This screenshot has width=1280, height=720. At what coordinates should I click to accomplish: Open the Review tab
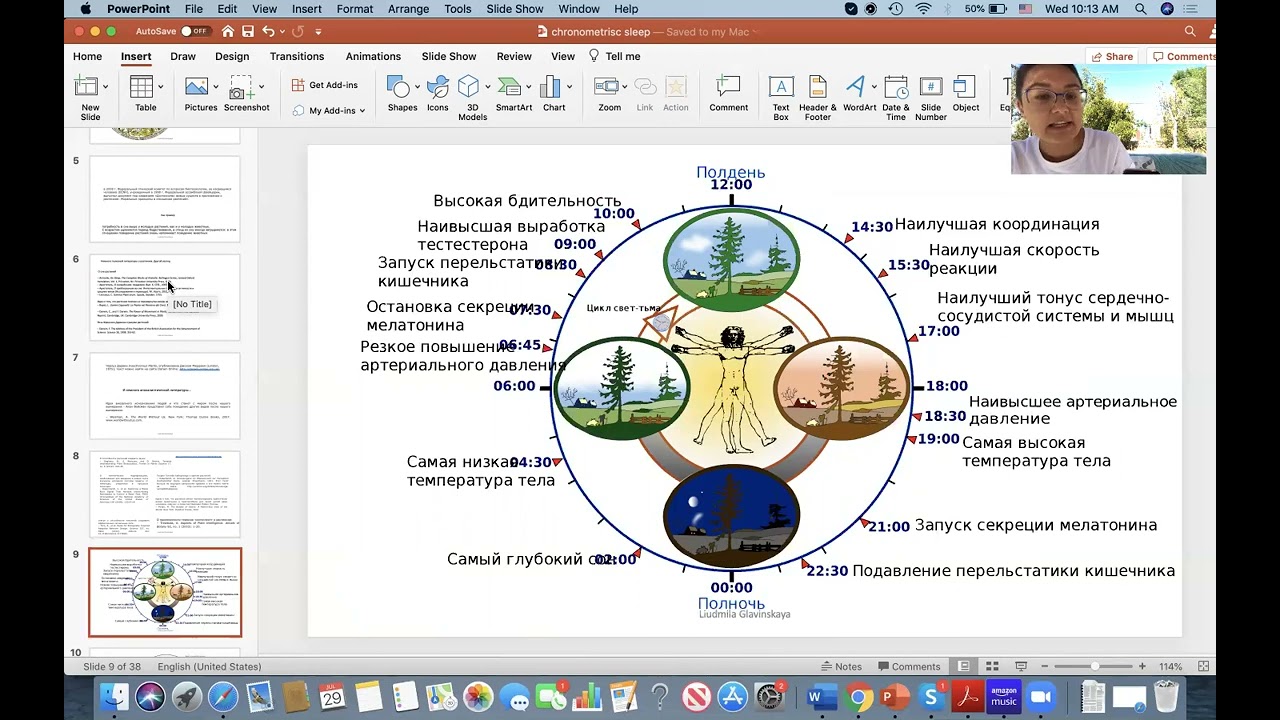(x=514, y=57)
